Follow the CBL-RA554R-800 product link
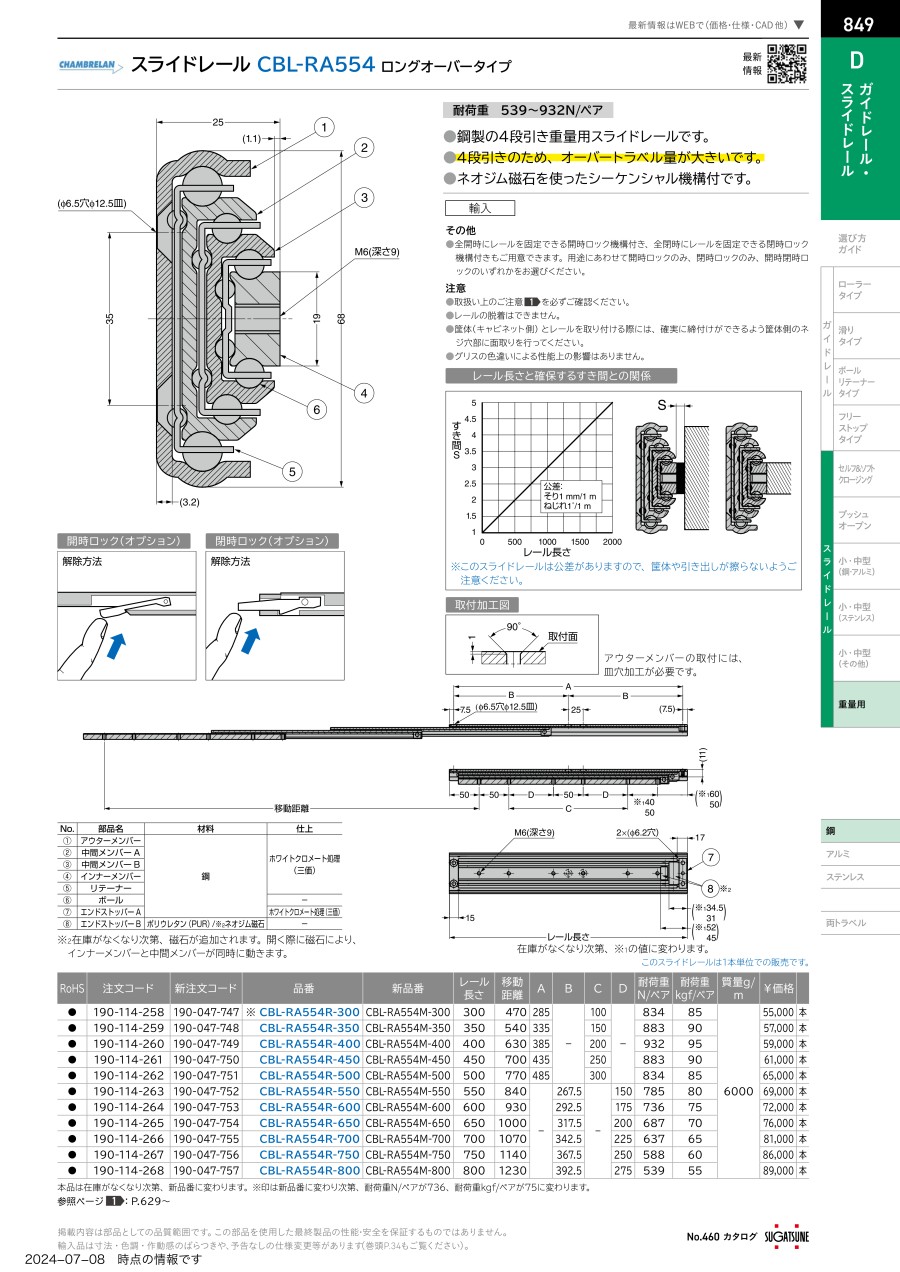The width and height of the screenshot is (900, 1272). 309,1168
